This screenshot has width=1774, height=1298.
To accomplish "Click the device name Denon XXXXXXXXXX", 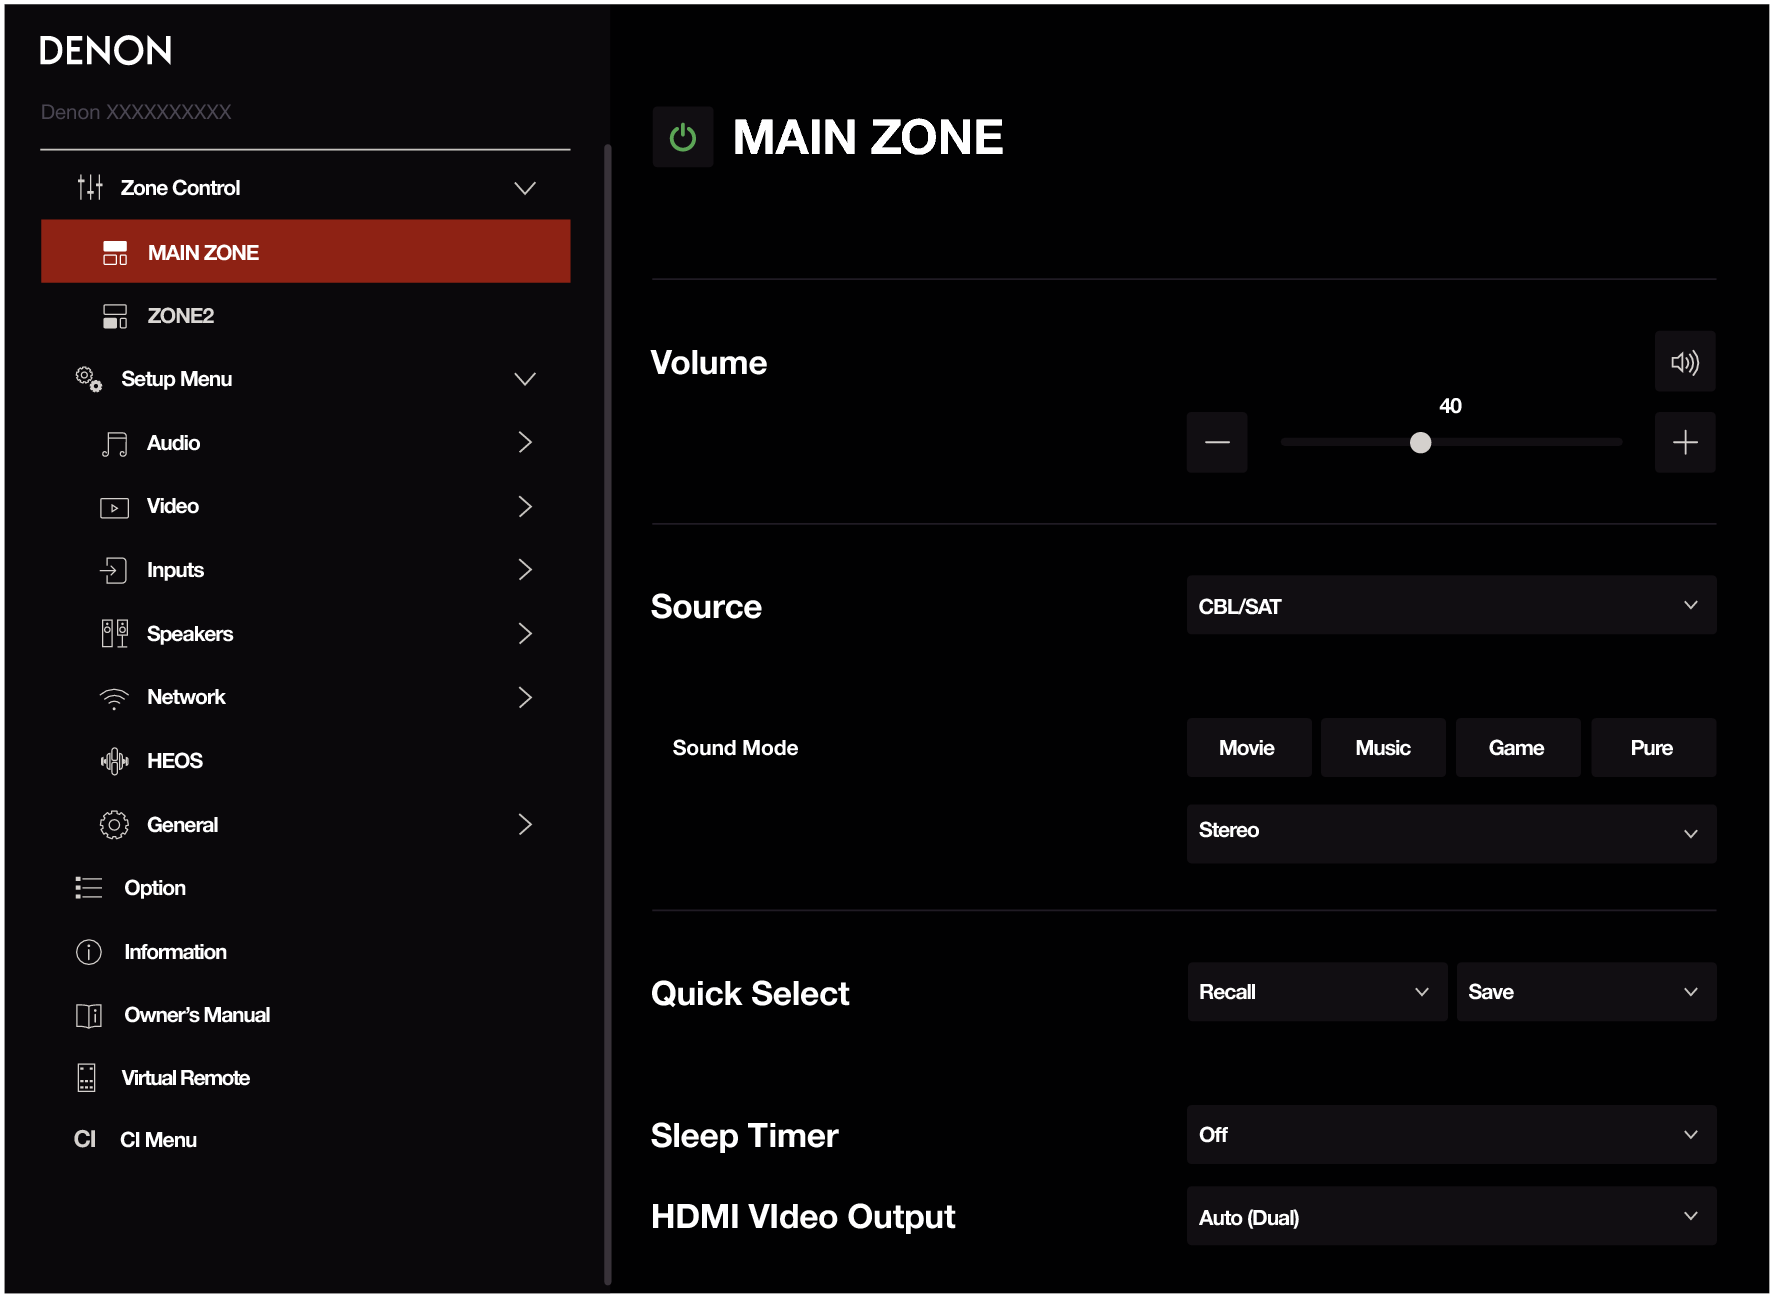I will point(136,112).
